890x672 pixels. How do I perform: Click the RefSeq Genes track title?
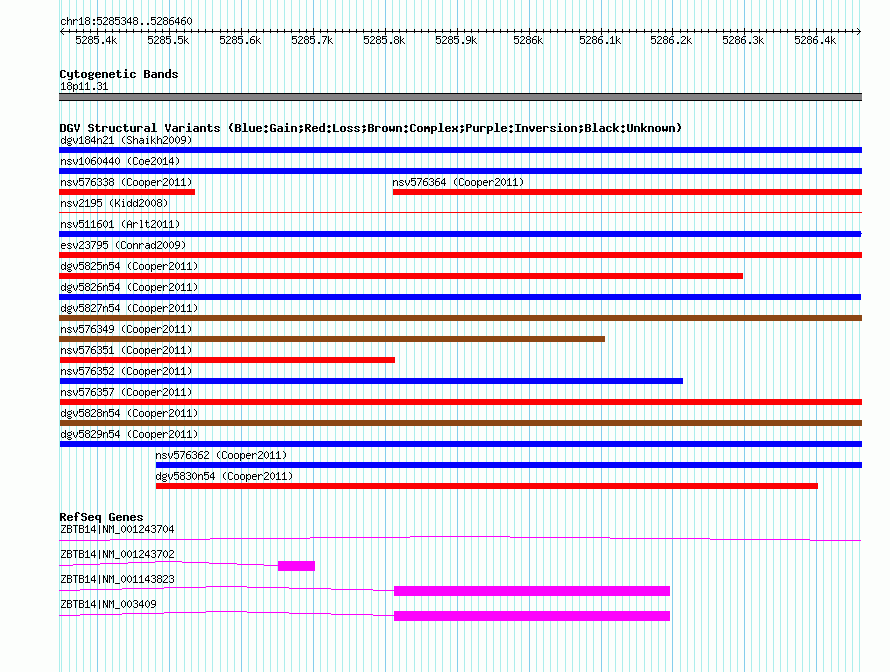[x=101, y=517]
